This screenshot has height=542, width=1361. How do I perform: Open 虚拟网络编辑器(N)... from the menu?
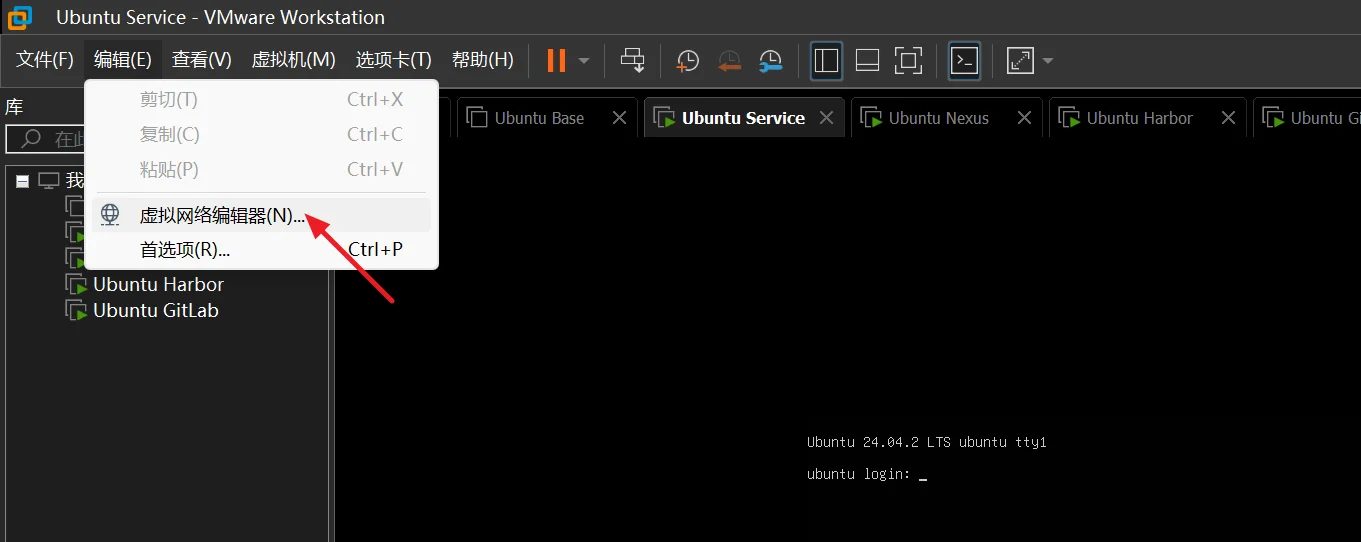tap(261, 215)
